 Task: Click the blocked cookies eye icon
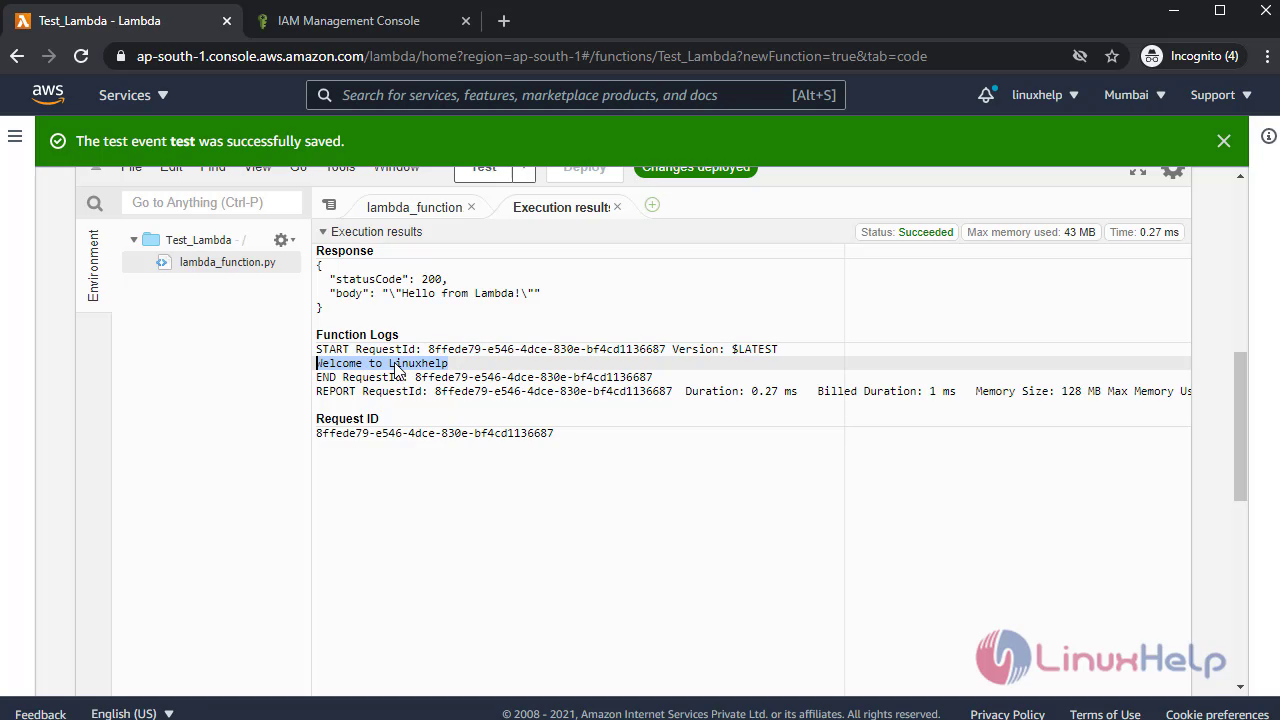click(x=1080, y=56)
